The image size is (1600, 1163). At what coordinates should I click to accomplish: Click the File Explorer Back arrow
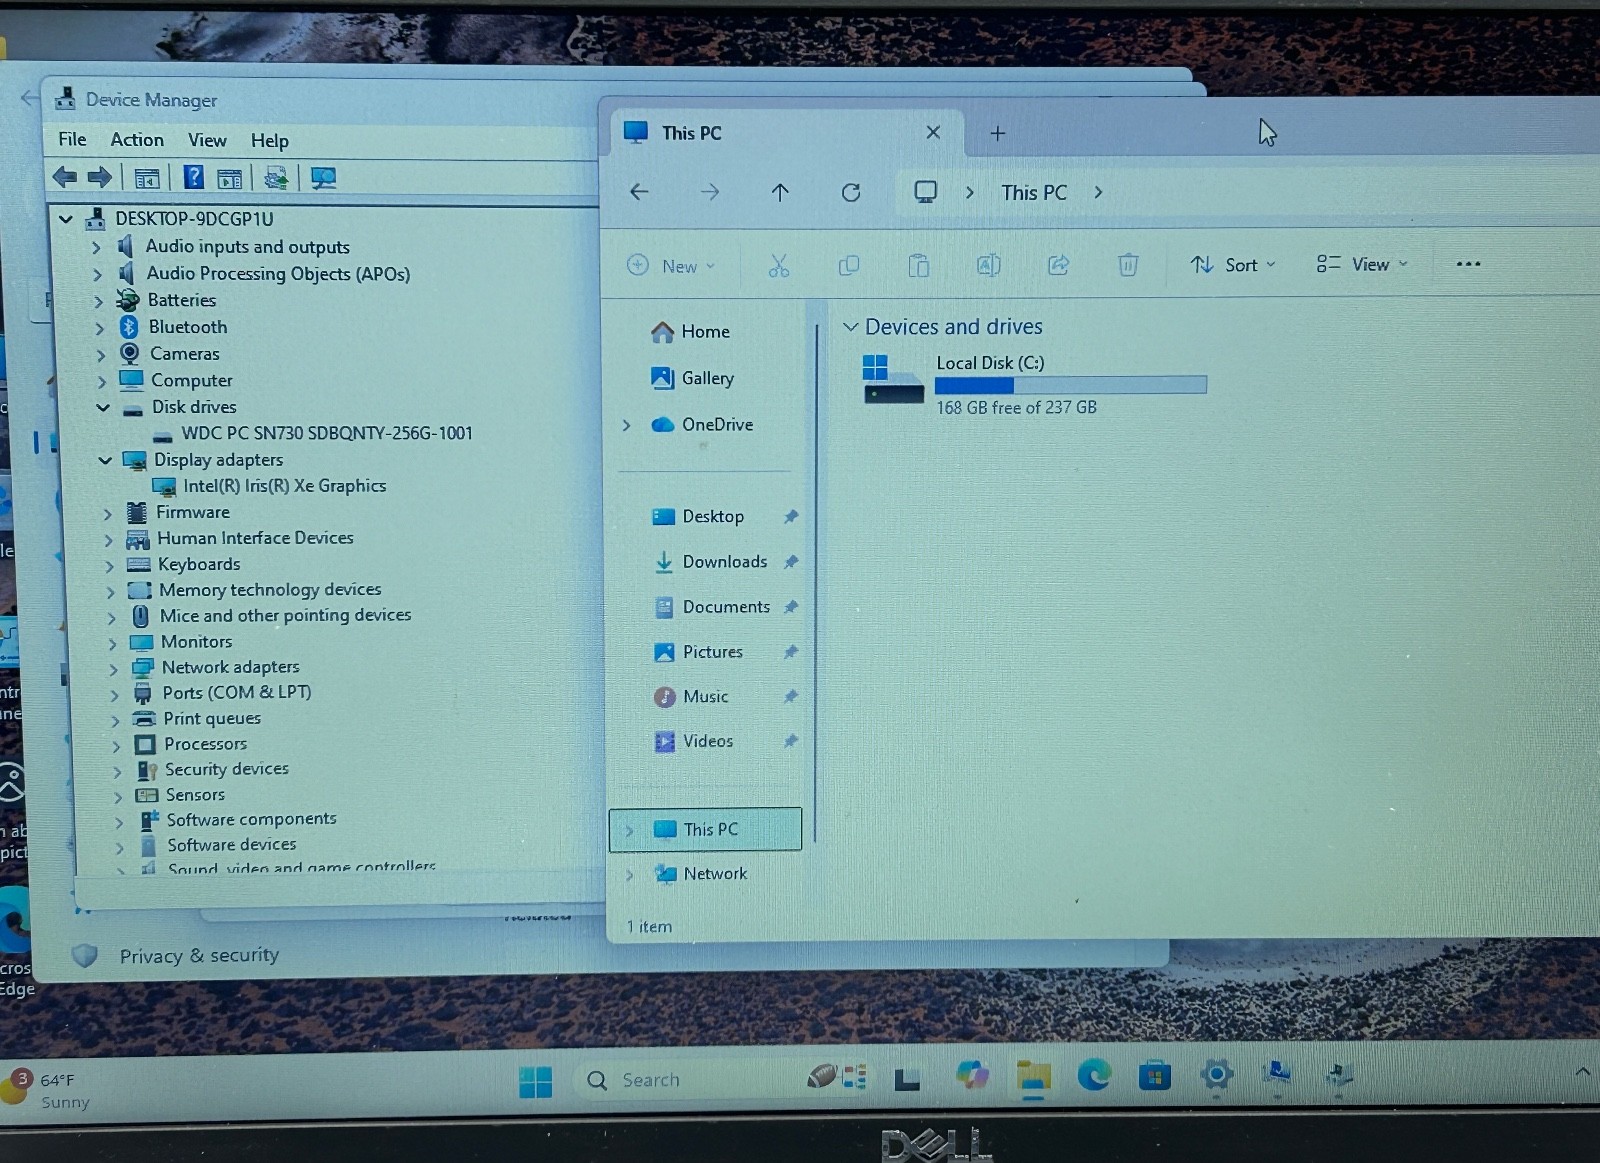[639, 191]
